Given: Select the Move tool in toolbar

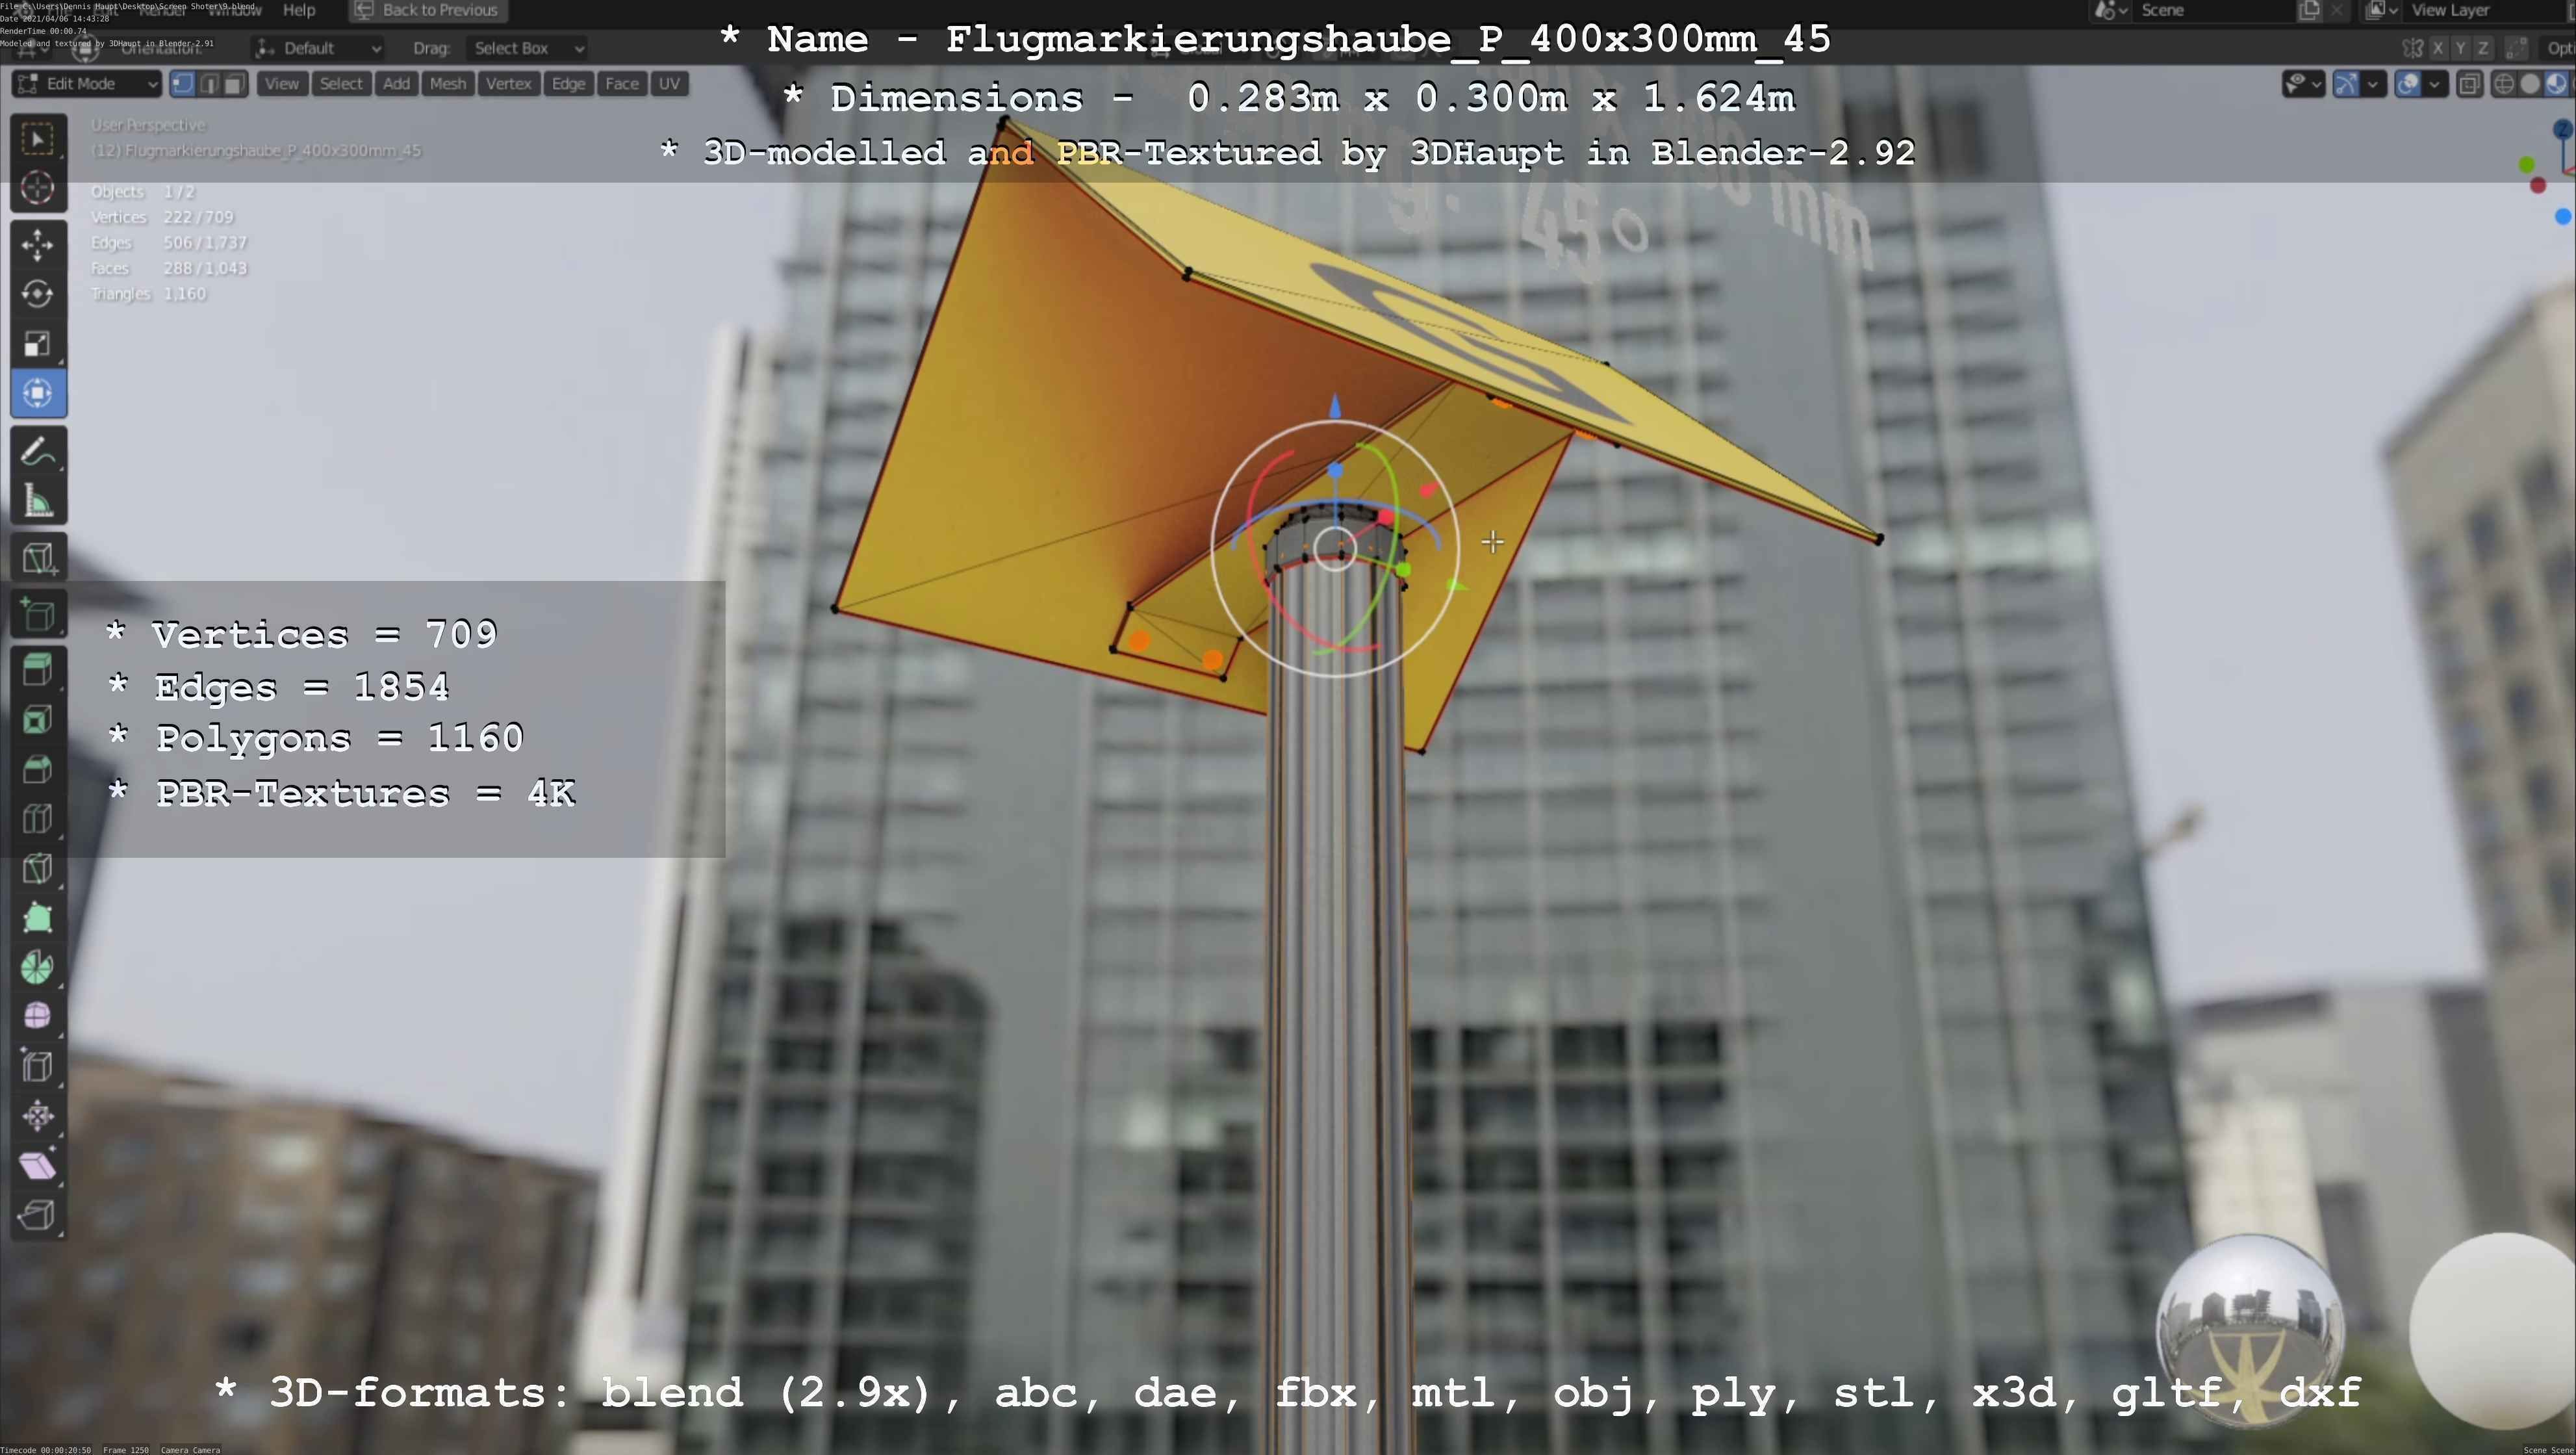Looking at the screenshot, I should (37, 245).
